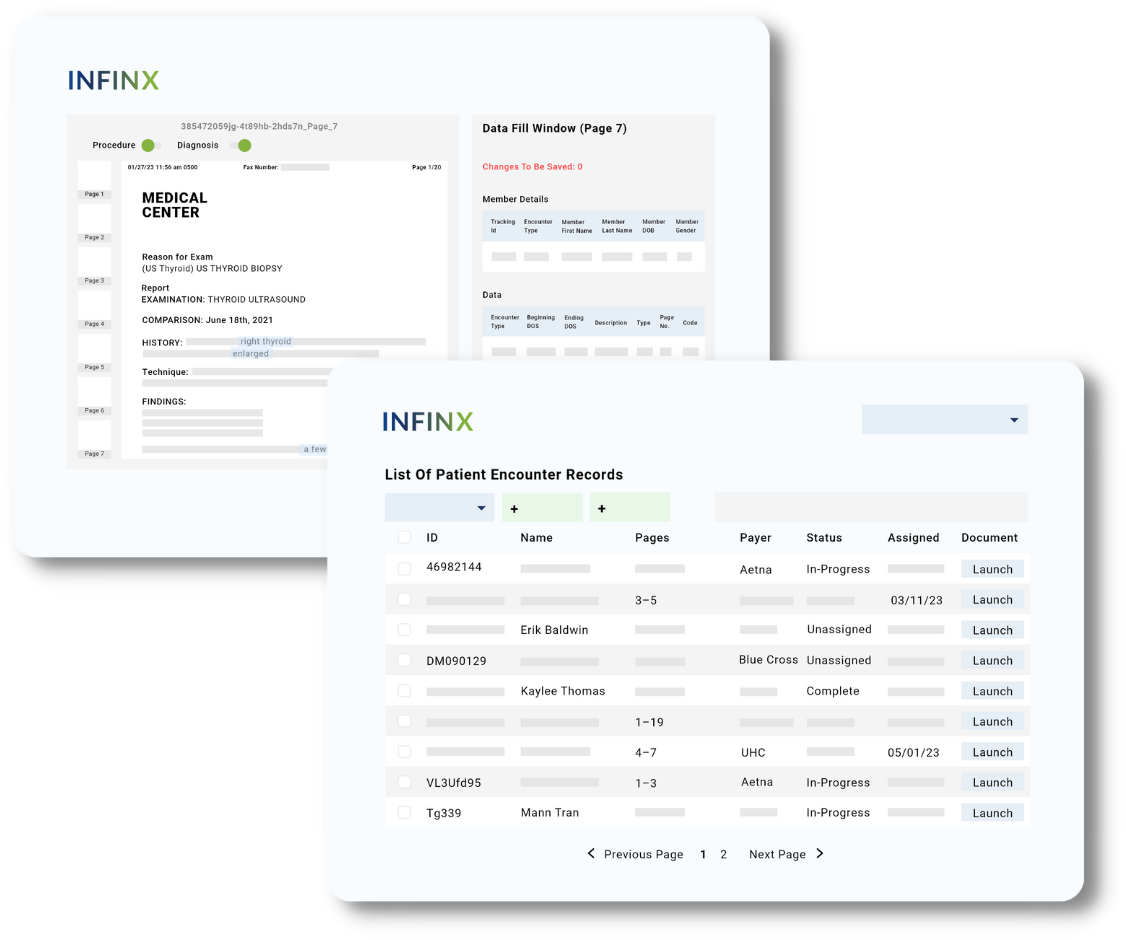Click the first green plus button

pyautogui.click(x=542, y=508)
